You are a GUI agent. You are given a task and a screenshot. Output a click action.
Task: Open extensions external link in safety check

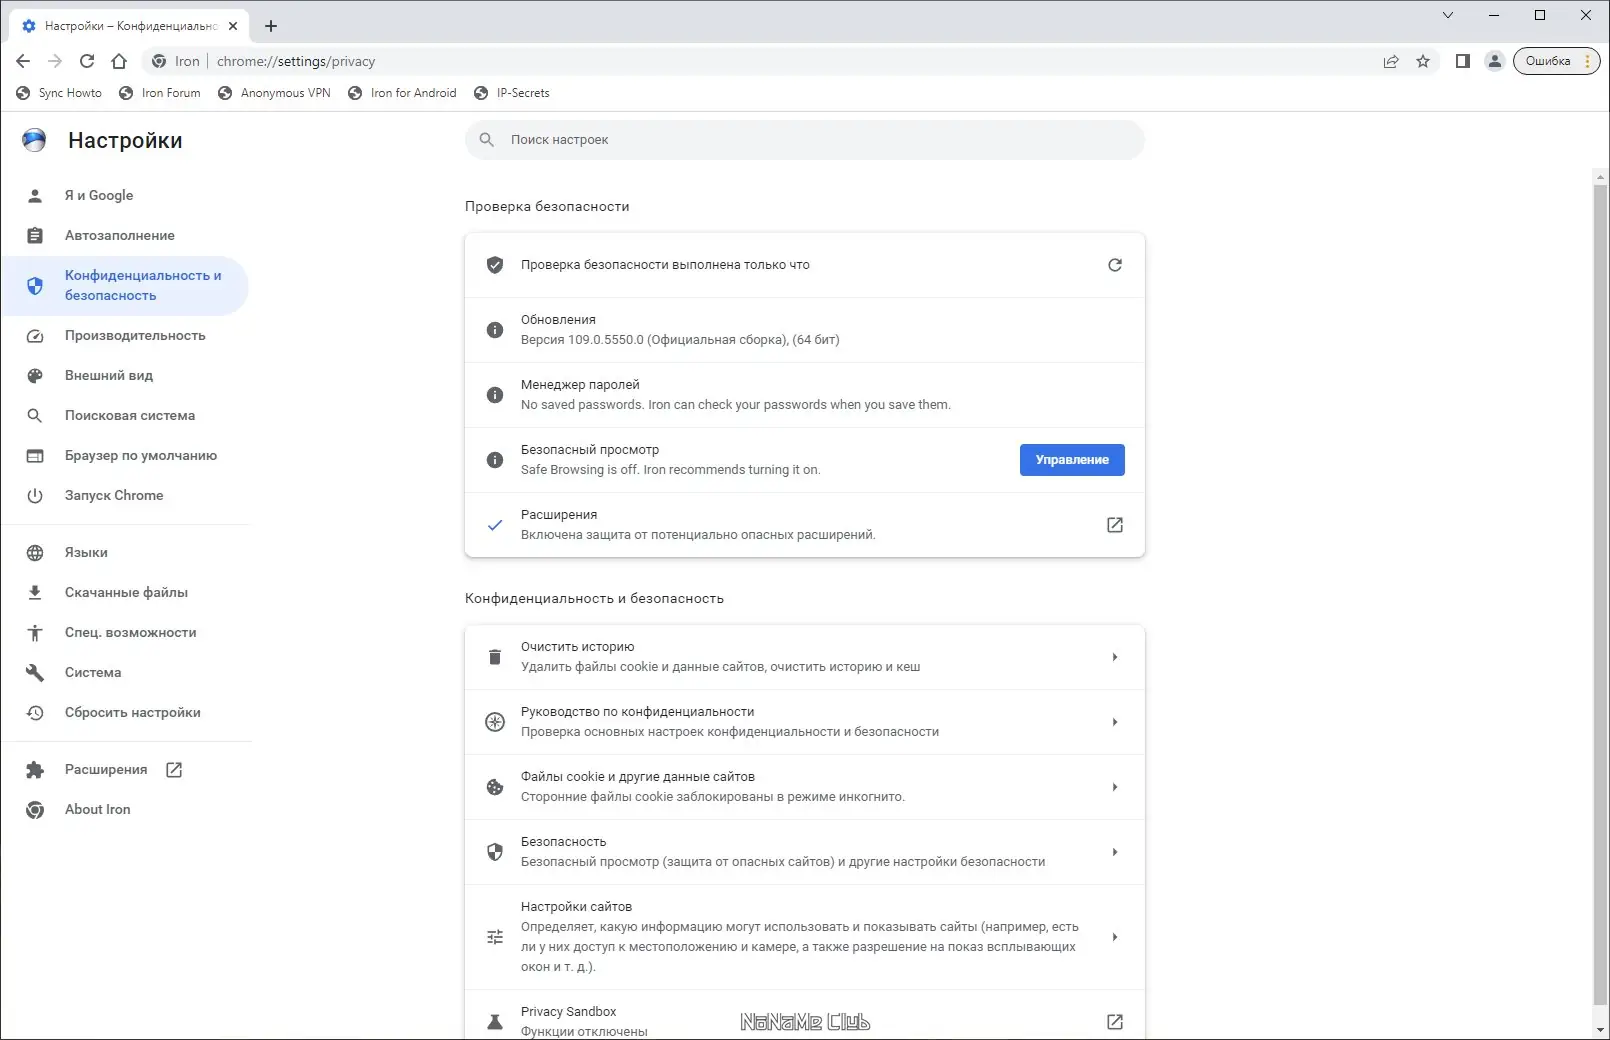1115,525
